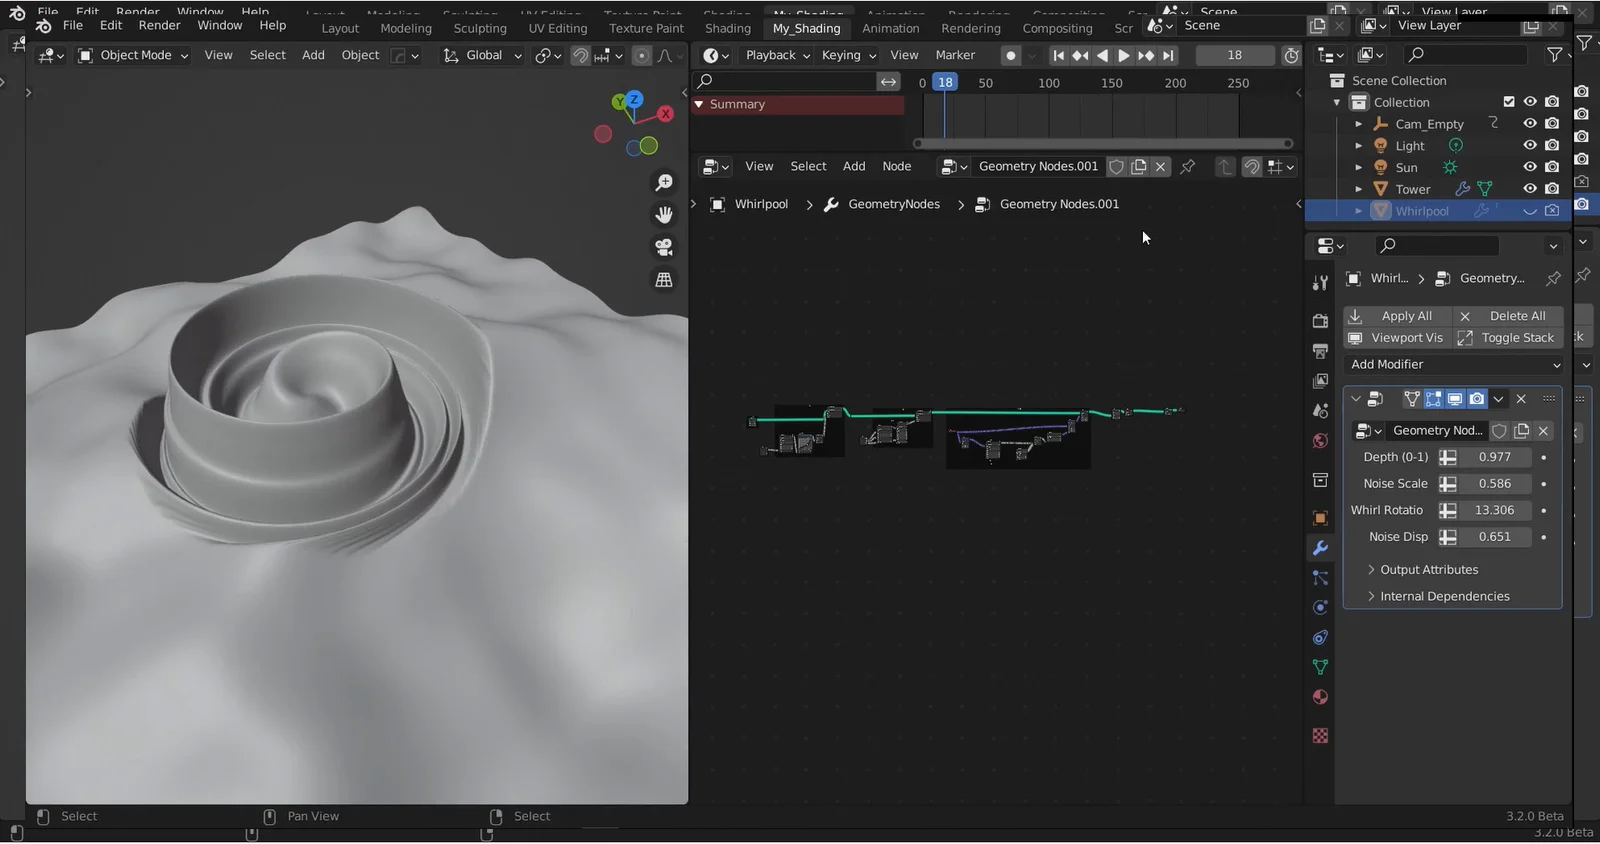Click Viewport Vis button
This screenshot has width=1600, height=844.
(1397, 338)
